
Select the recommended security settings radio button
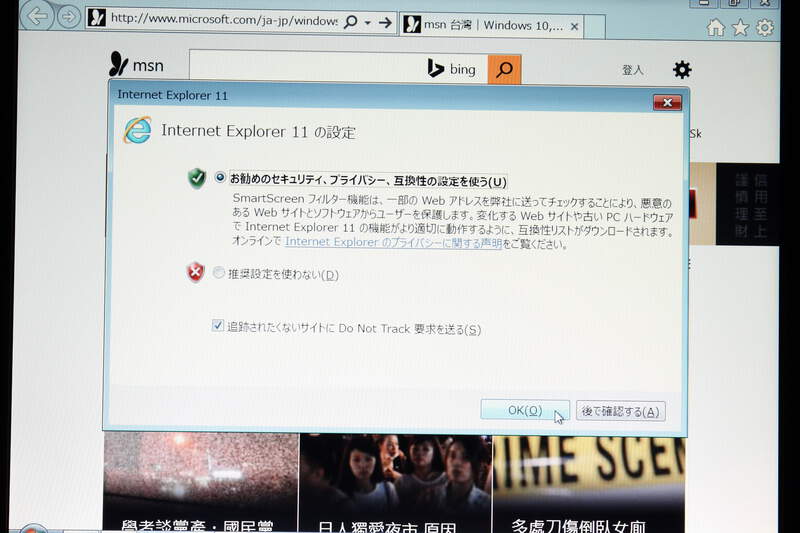[x=220, y=177]
